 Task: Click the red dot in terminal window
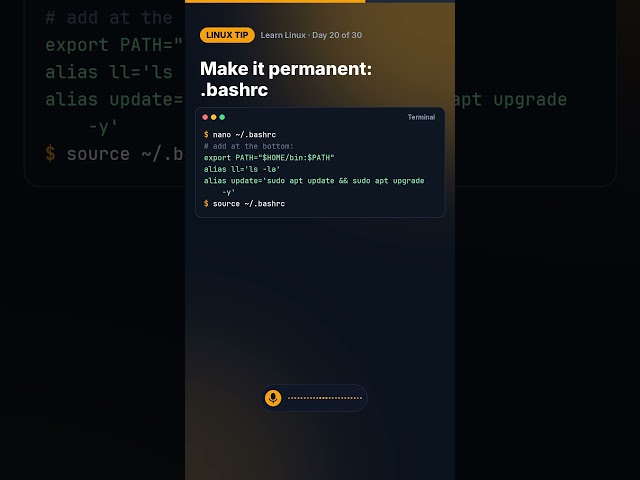coord(205,117)
